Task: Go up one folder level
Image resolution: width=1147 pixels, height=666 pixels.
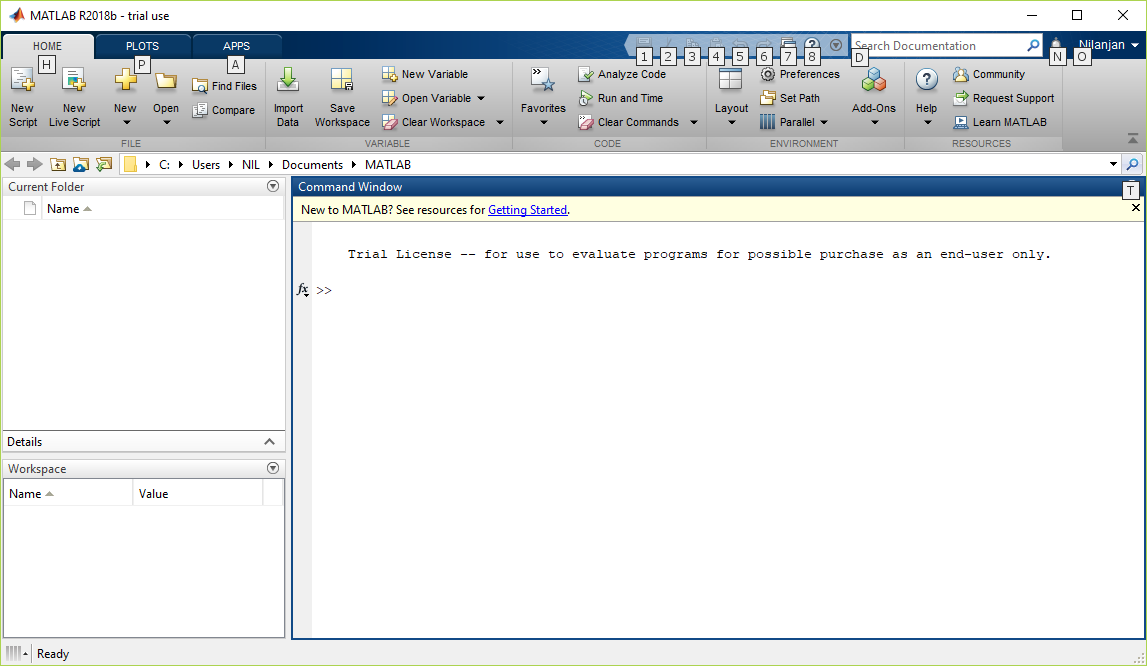Action: (x=58, y=165)
